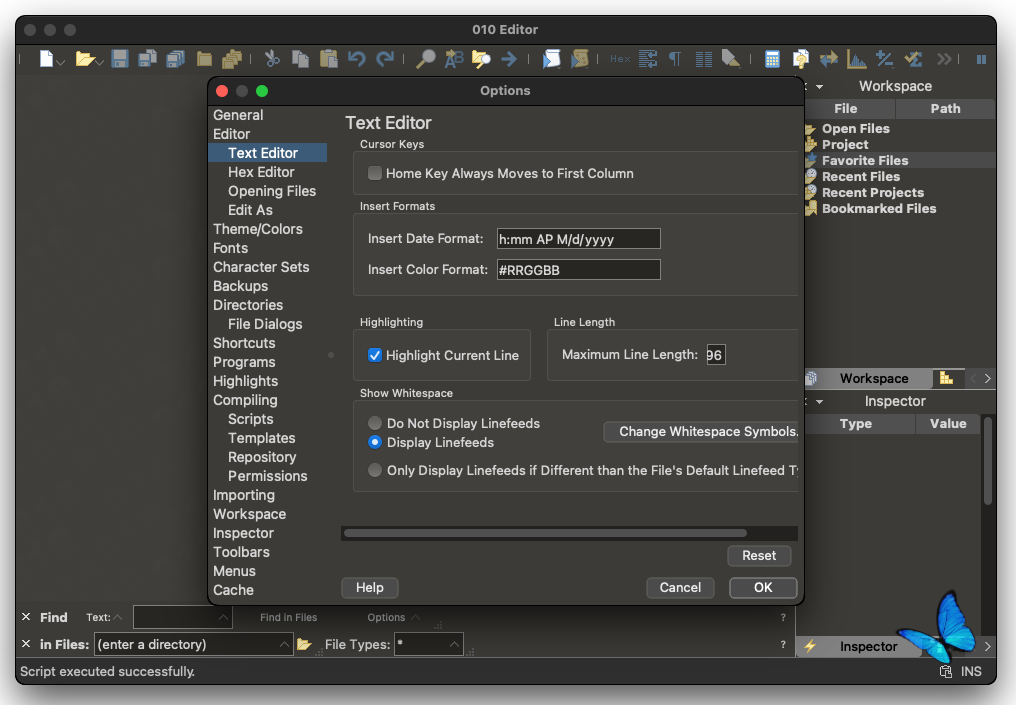Cancel the Options dialog

680,587
